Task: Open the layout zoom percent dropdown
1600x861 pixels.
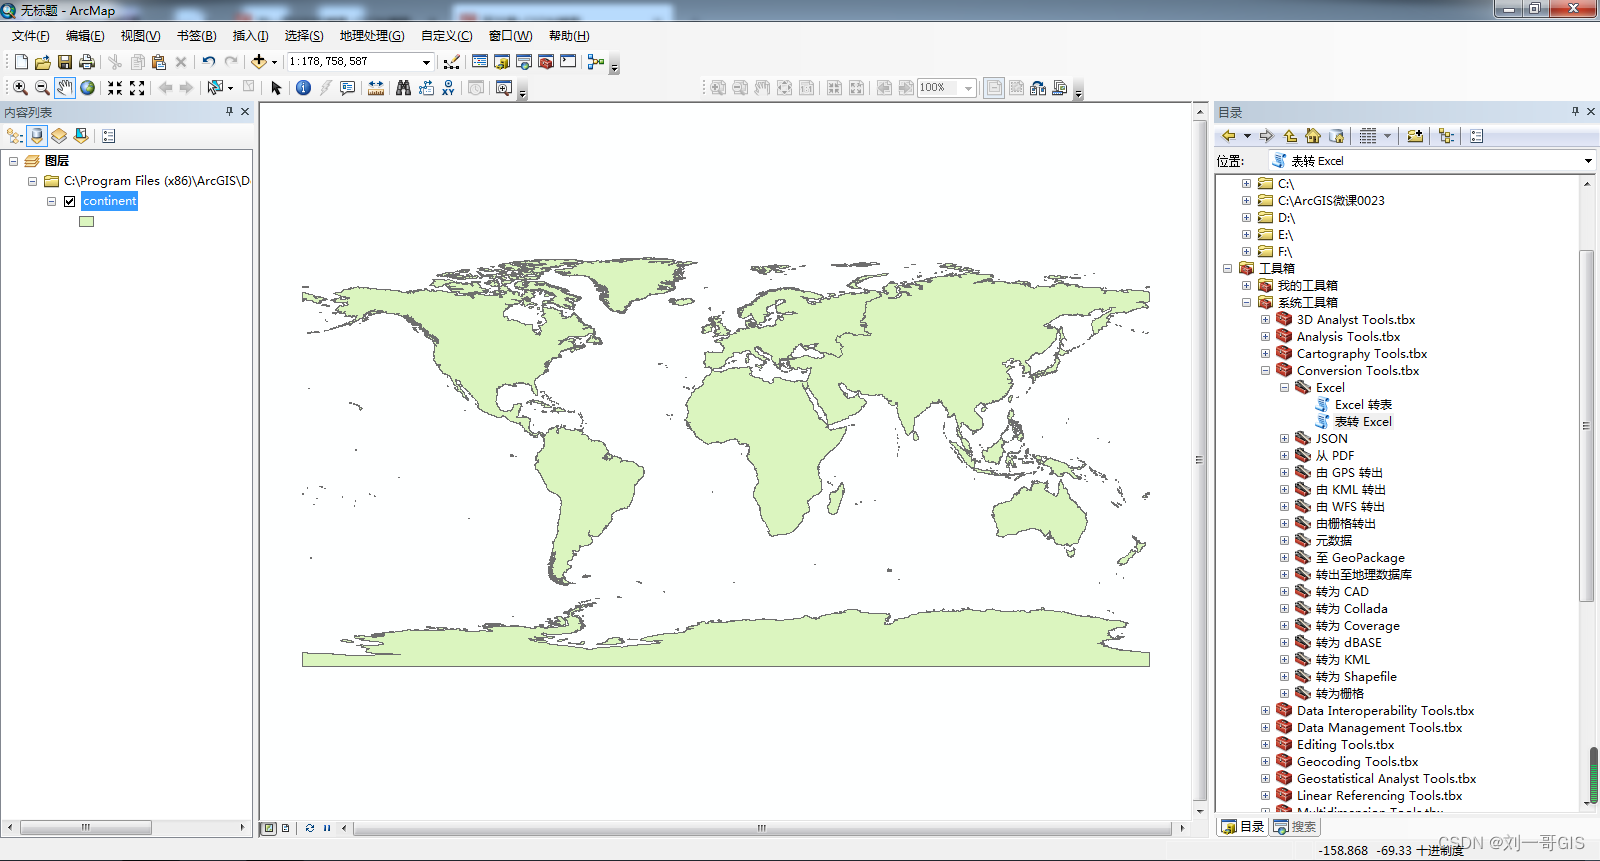Action: pos(968,88)
